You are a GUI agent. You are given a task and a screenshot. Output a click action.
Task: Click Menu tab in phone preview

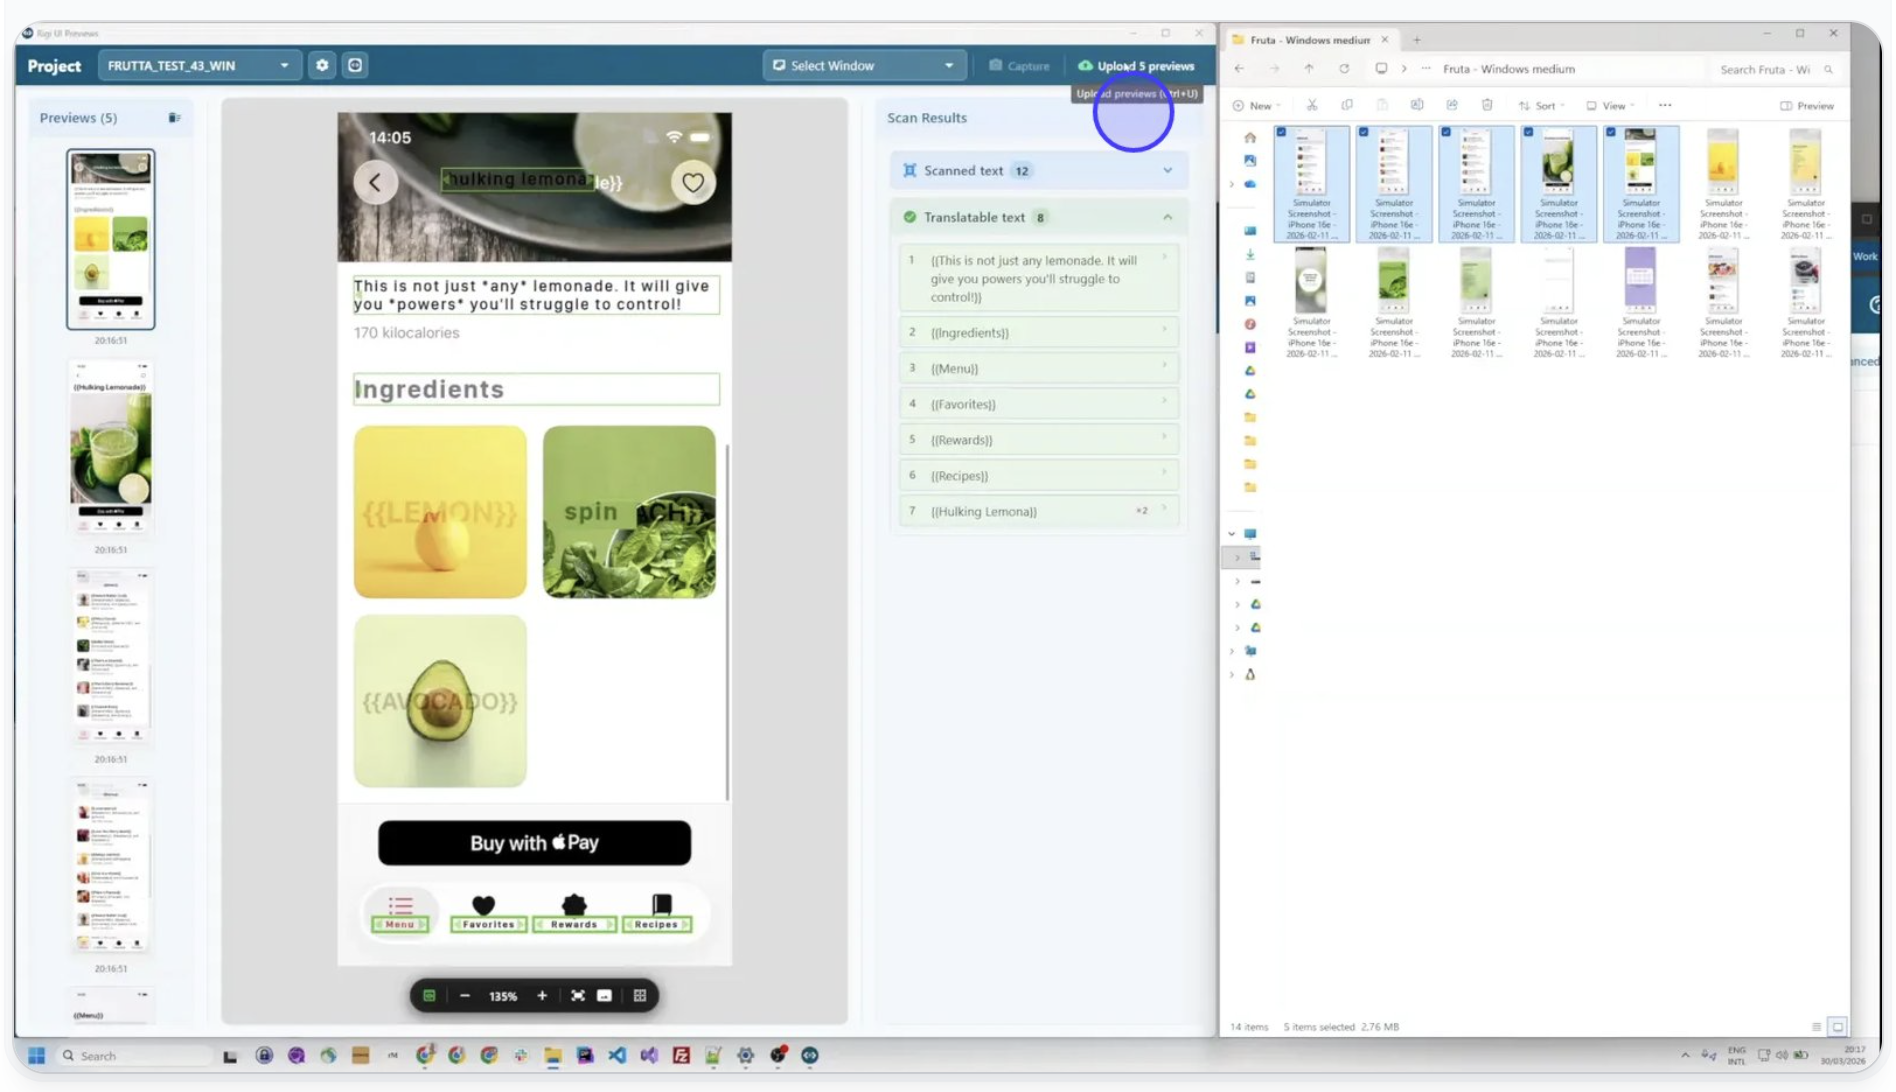tap(400, 914)
